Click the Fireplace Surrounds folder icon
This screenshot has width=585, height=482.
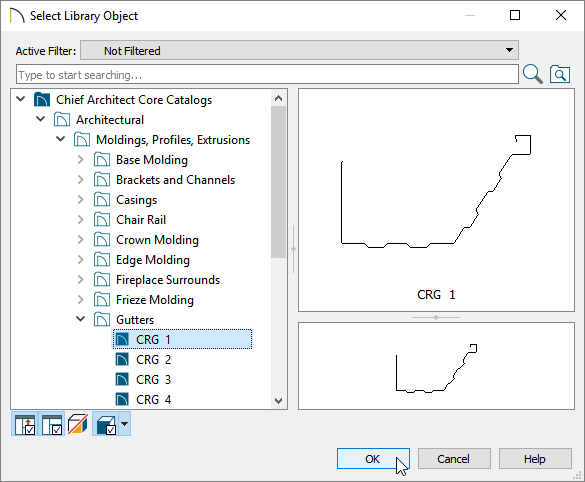[102, 280]
